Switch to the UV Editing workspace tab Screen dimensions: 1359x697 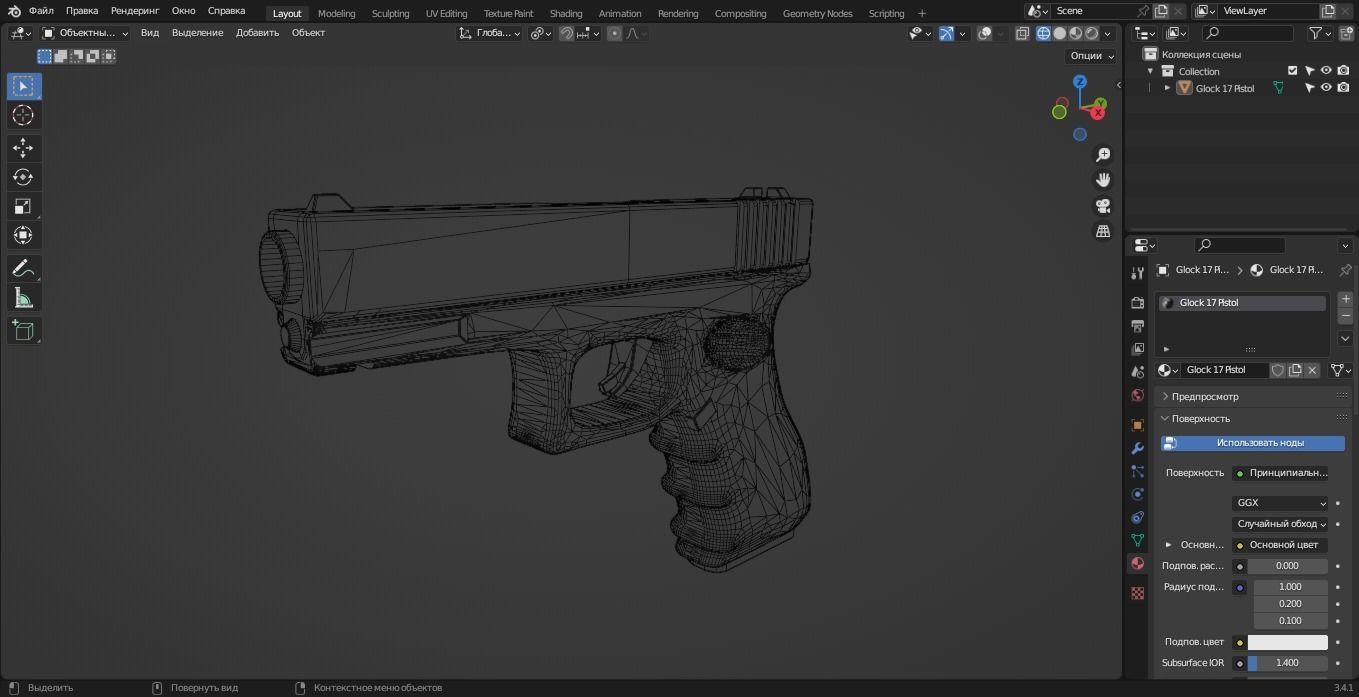coord(446,13)
